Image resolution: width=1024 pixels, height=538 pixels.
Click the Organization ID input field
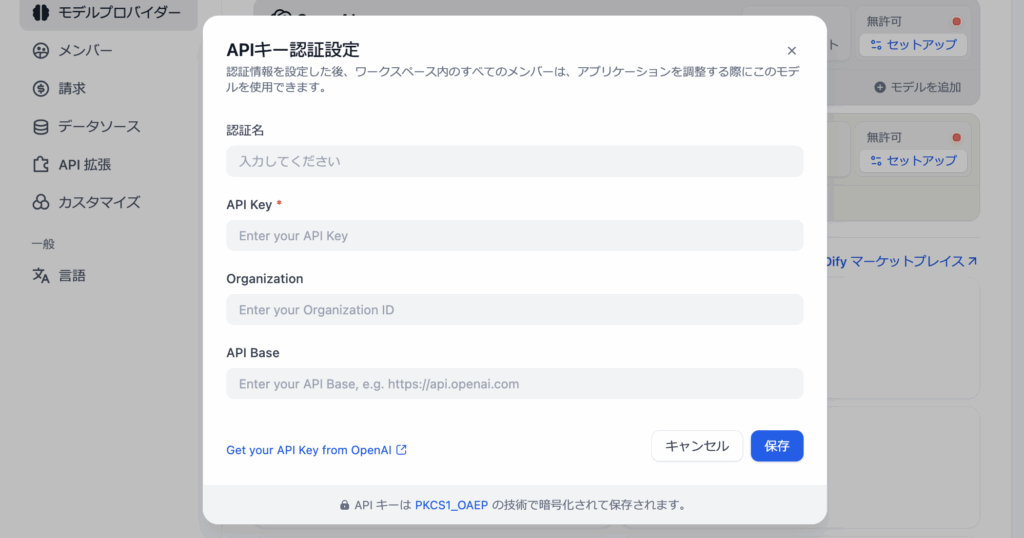[x=514, y=310]
